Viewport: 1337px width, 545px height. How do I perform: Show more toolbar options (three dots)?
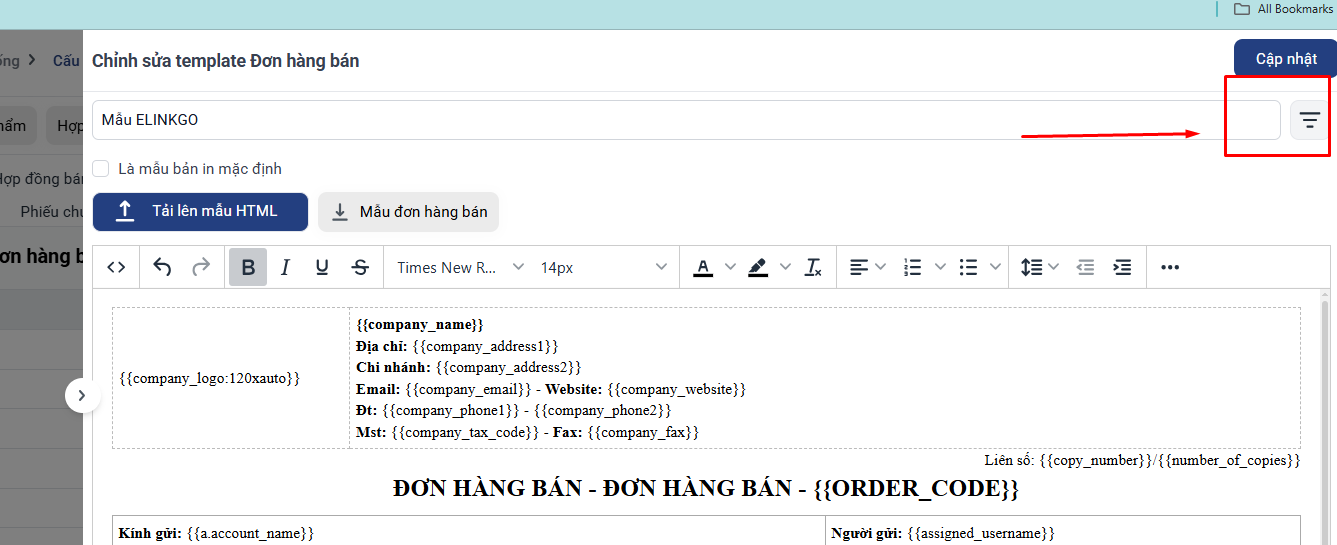1170,267
